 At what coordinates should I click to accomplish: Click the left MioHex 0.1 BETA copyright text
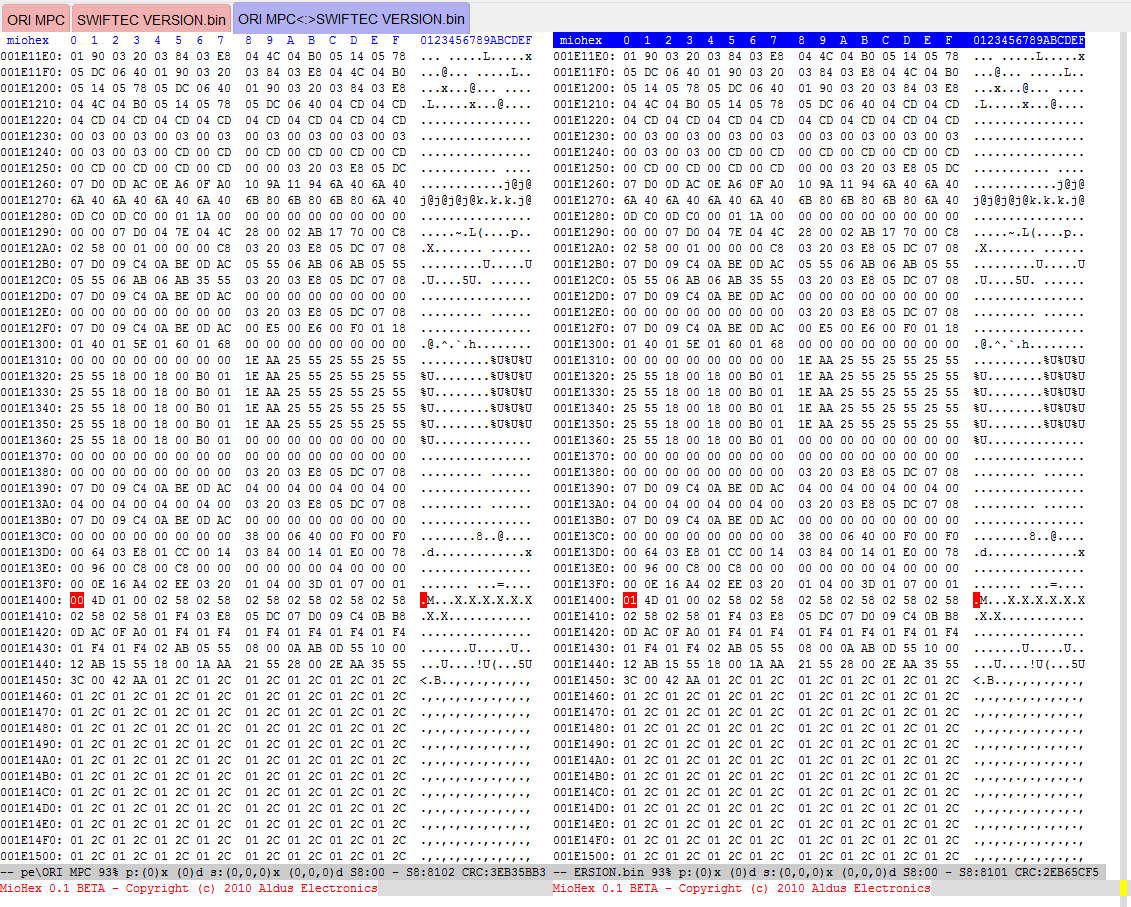coord(189,888)
